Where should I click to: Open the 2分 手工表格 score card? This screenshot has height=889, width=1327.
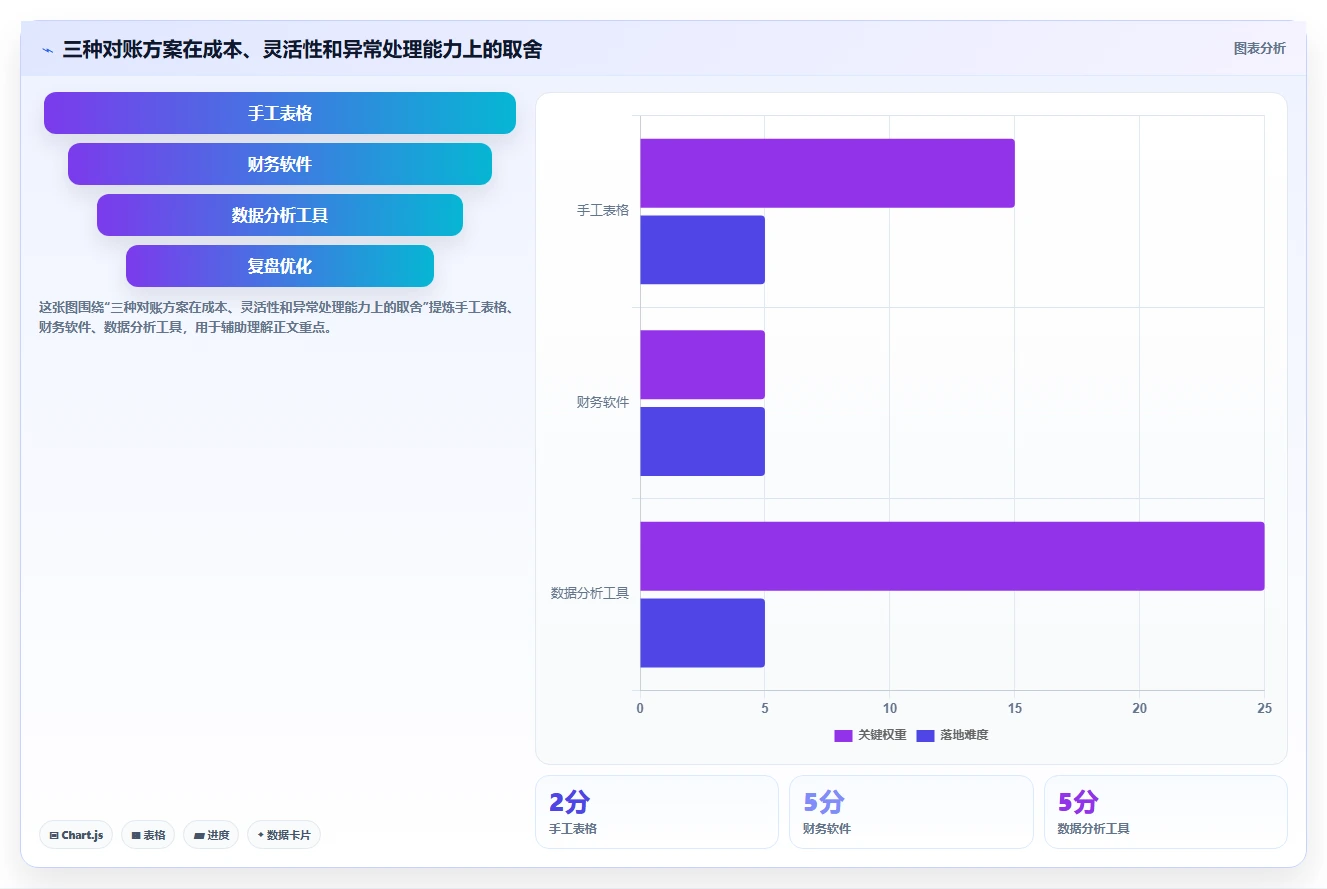click(657, 812)
